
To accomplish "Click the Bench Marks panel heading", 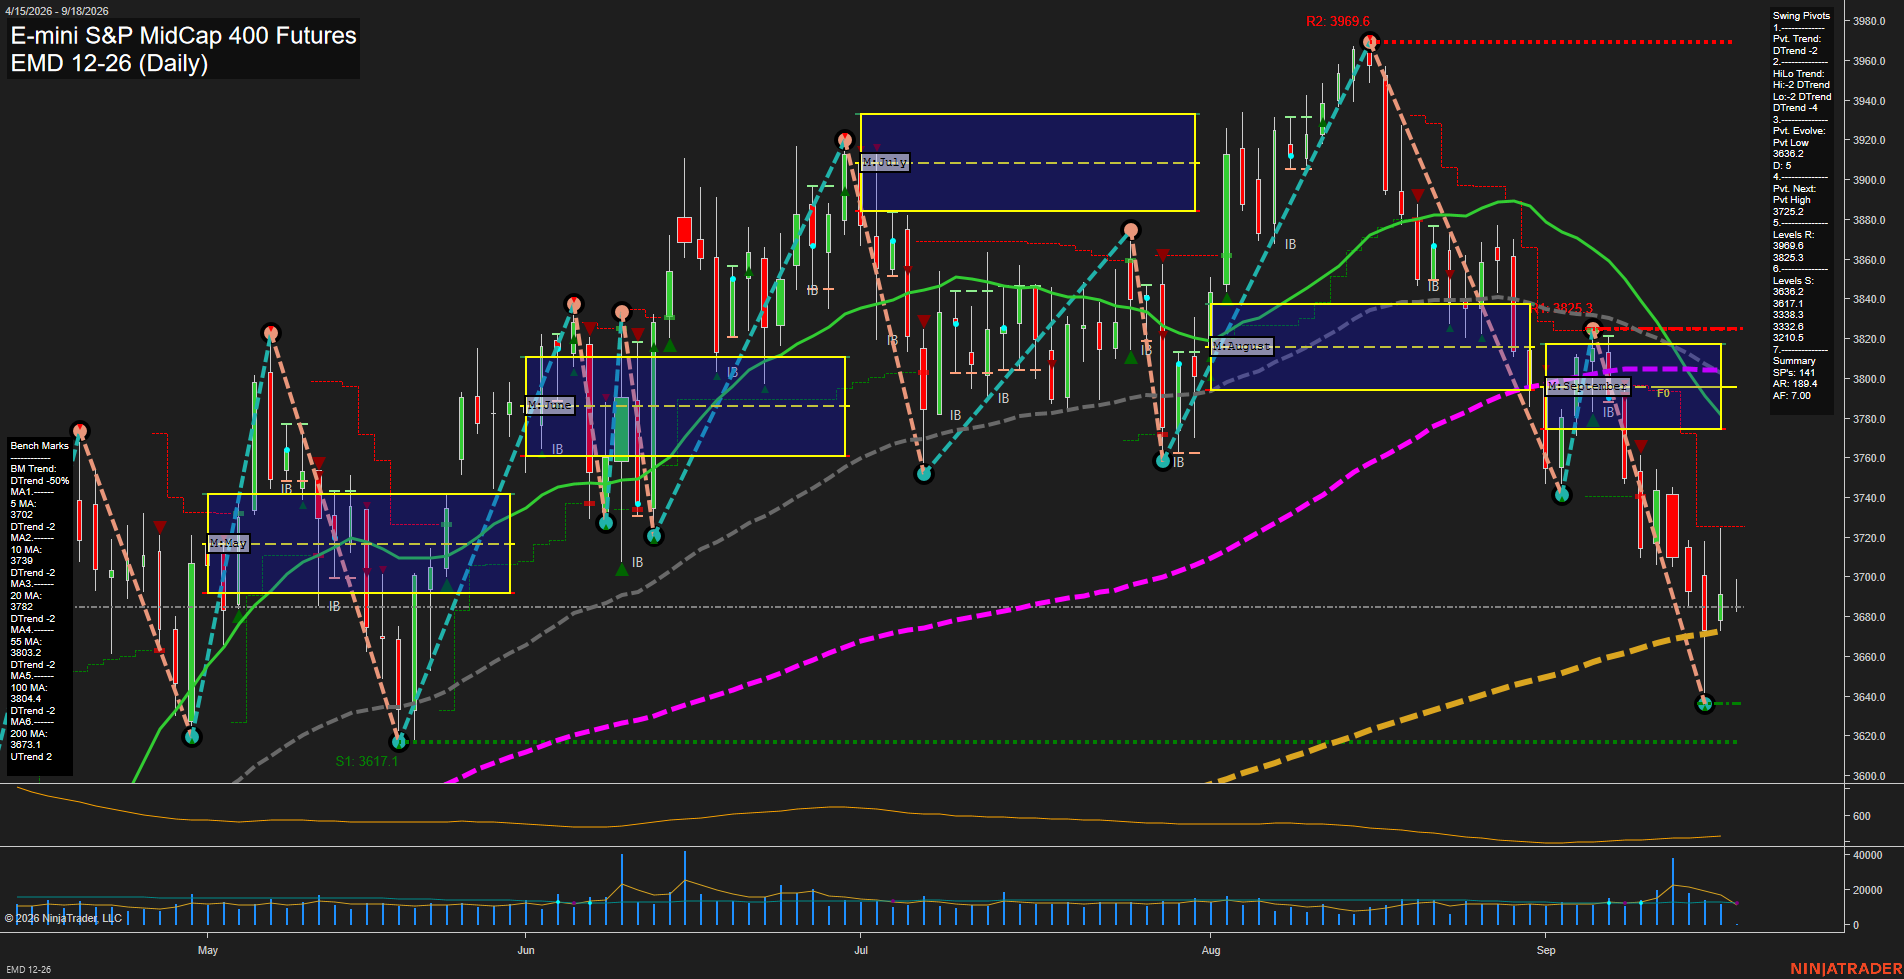I will coord(40,446).
